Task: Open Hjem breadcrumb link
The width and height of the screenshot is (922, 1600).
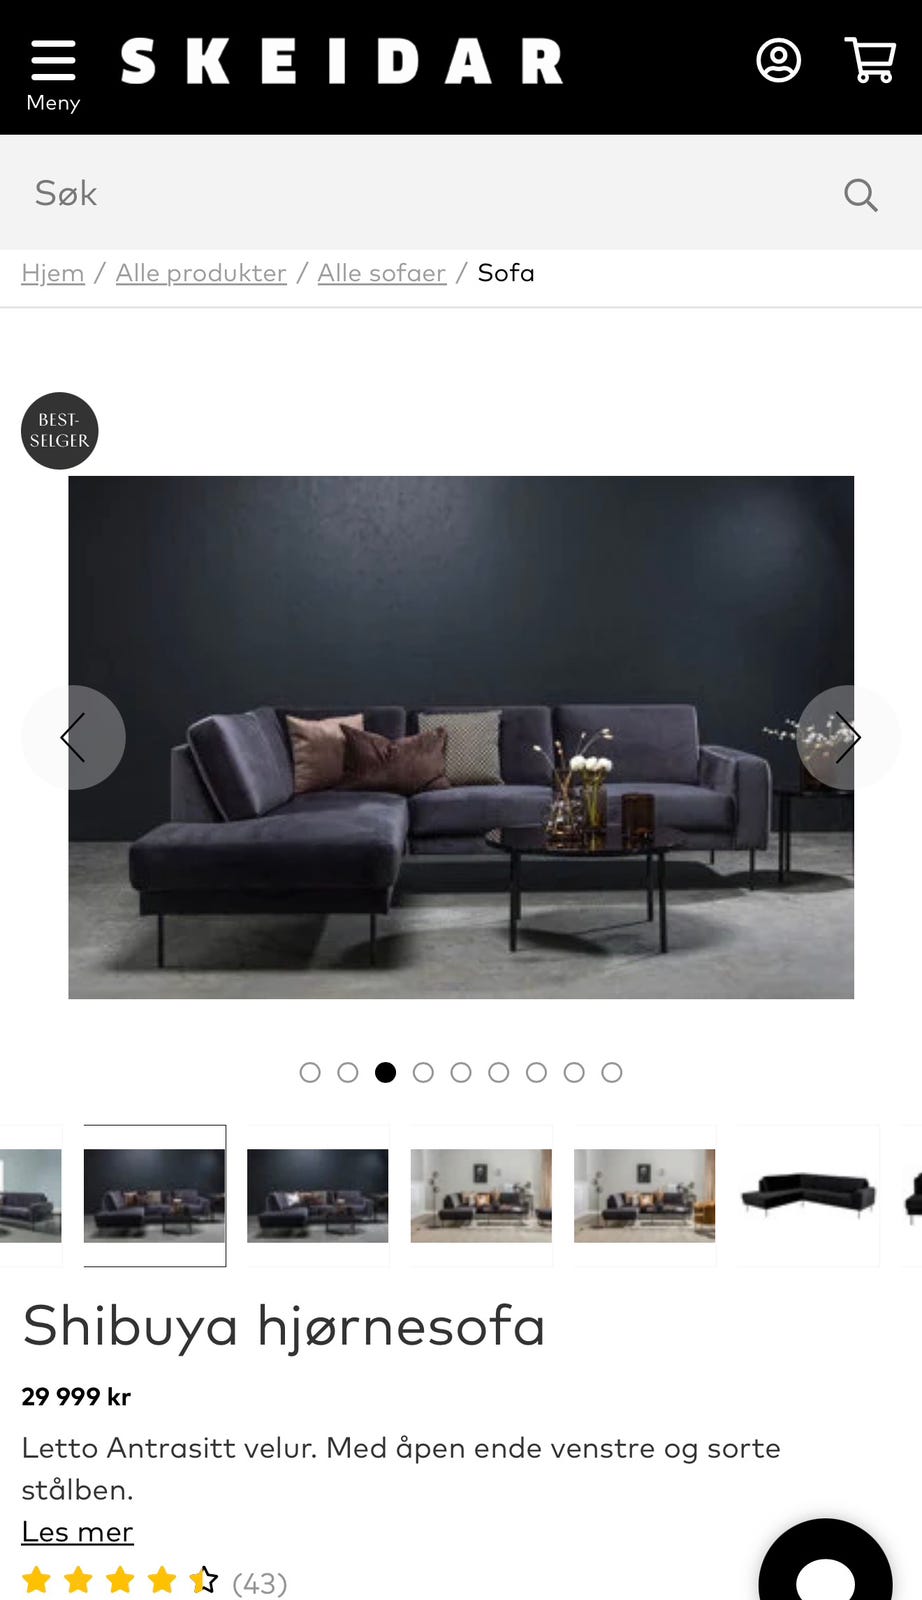Action: pyautogui.click(x=53, y=273)
